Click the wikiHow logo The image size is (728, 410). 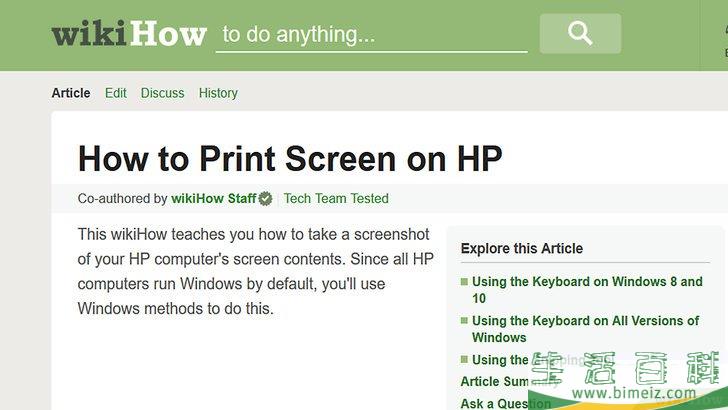tap(128, 33)
